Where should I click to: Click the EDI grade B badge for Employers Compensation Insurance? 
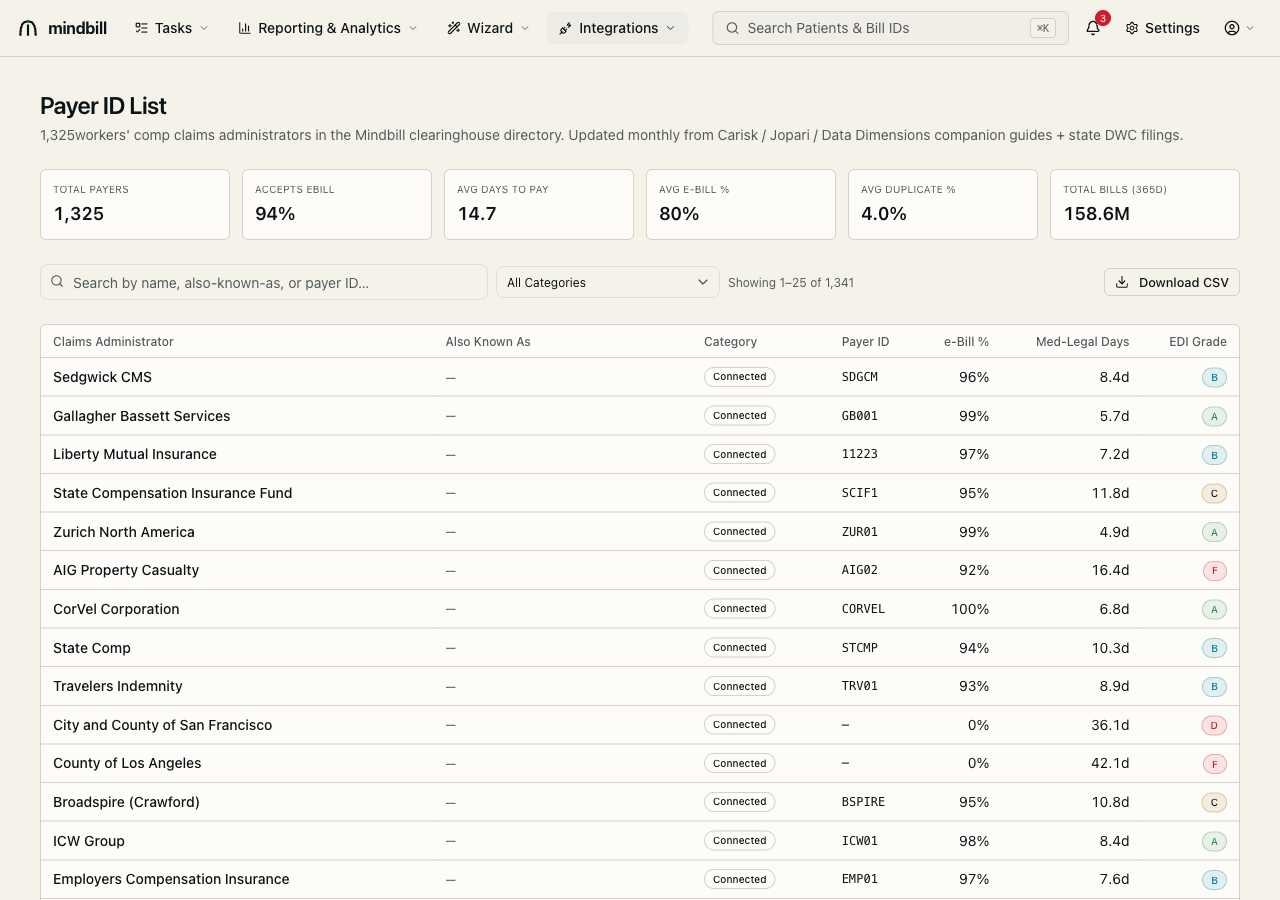(x=1214, y=880)
